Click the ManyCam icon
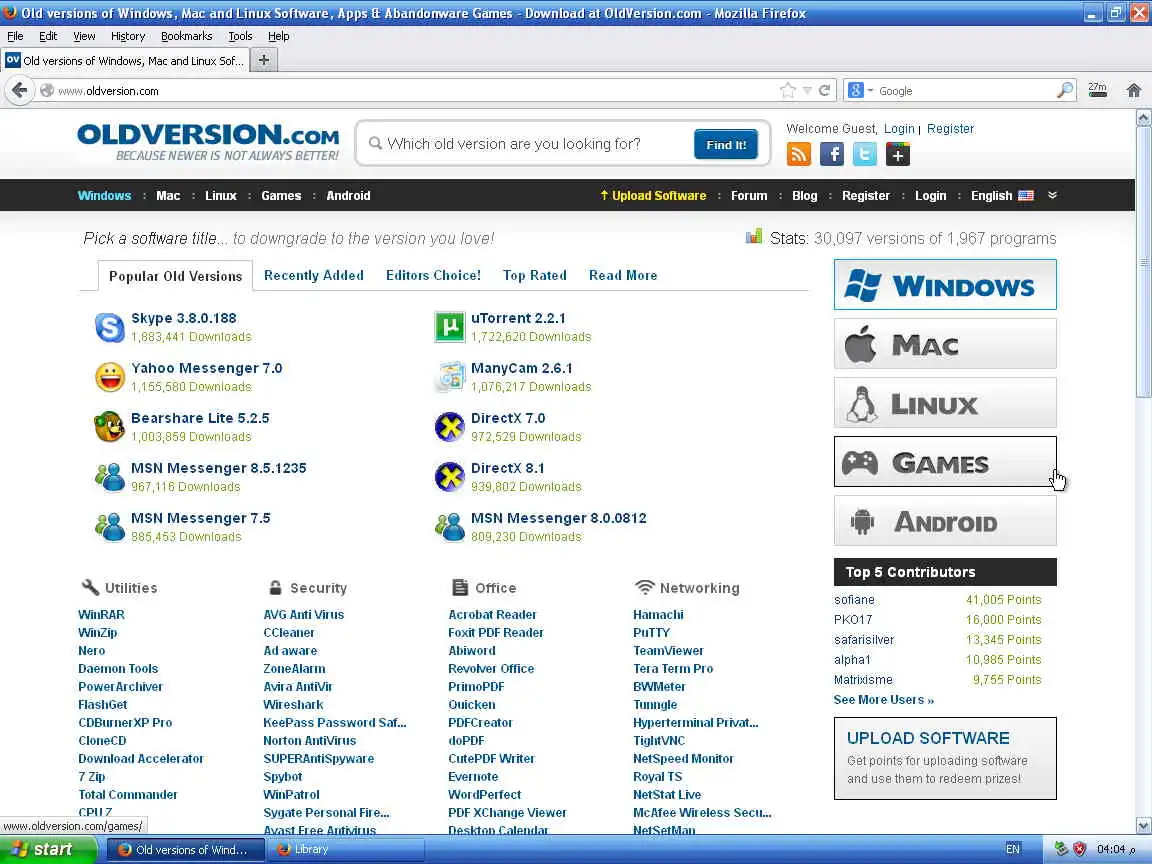 point(450,377)
